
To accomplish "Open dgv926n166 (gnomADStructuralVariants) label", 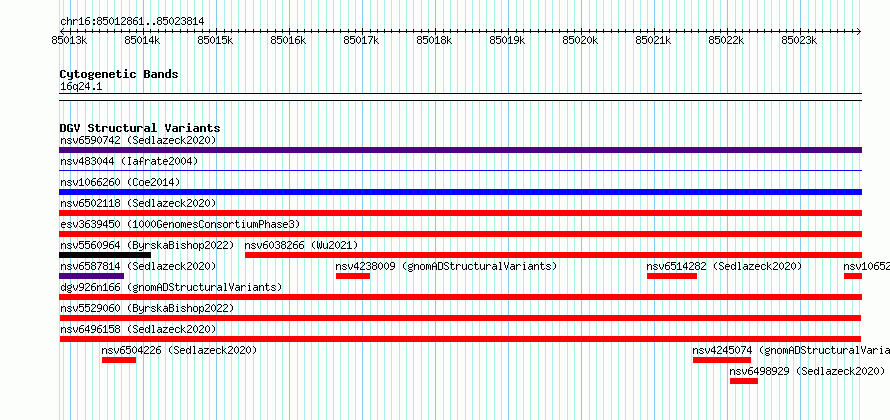I will coord(171,287).
